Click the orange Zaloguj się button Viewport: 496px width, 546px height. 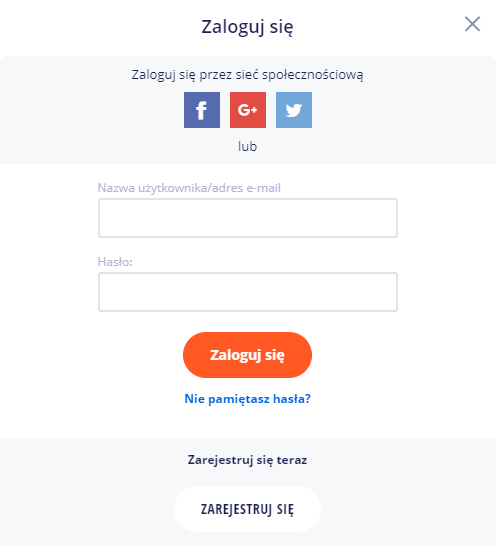[x=247, y=355]
